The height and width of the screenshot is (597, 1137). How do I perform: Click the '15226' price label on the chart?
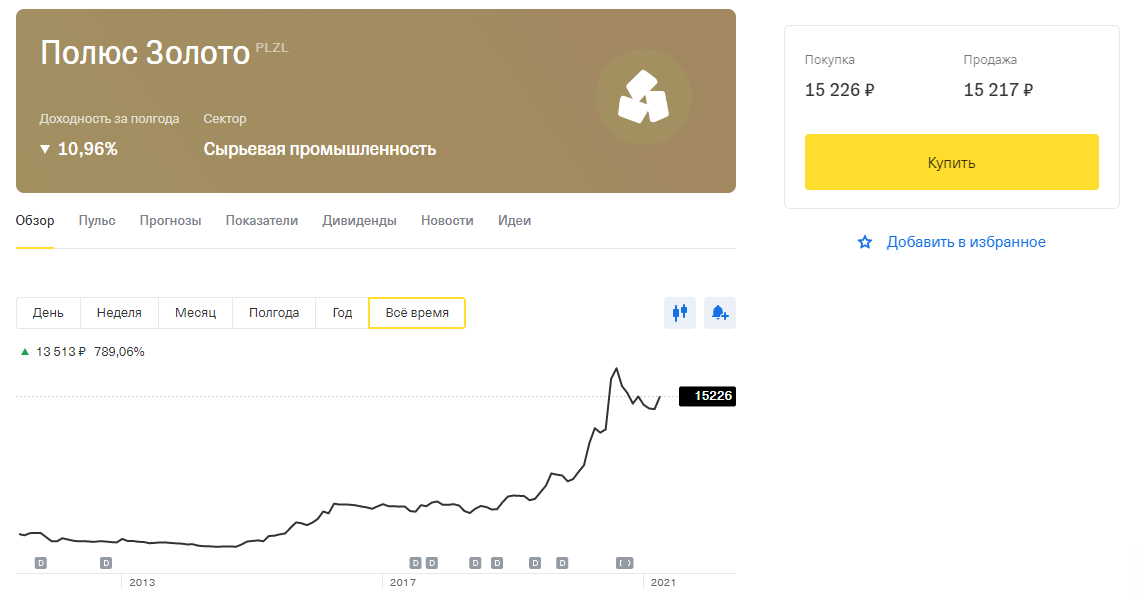click(707, 396)
